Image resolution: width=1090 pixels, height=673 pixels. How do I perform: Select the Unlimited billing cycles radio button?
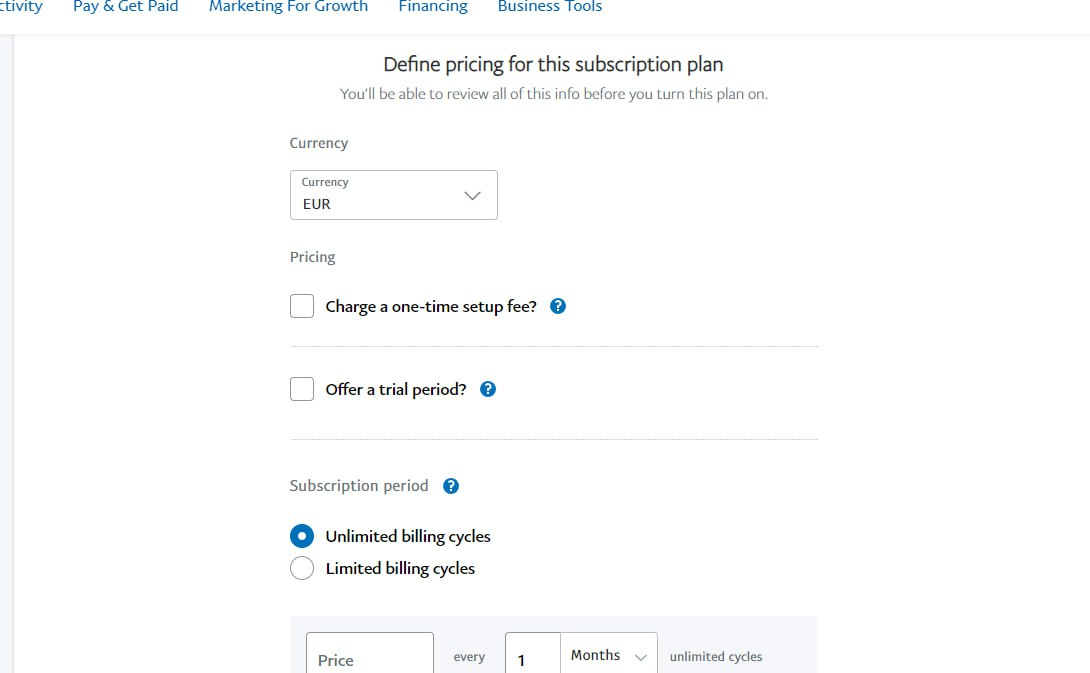302,536
